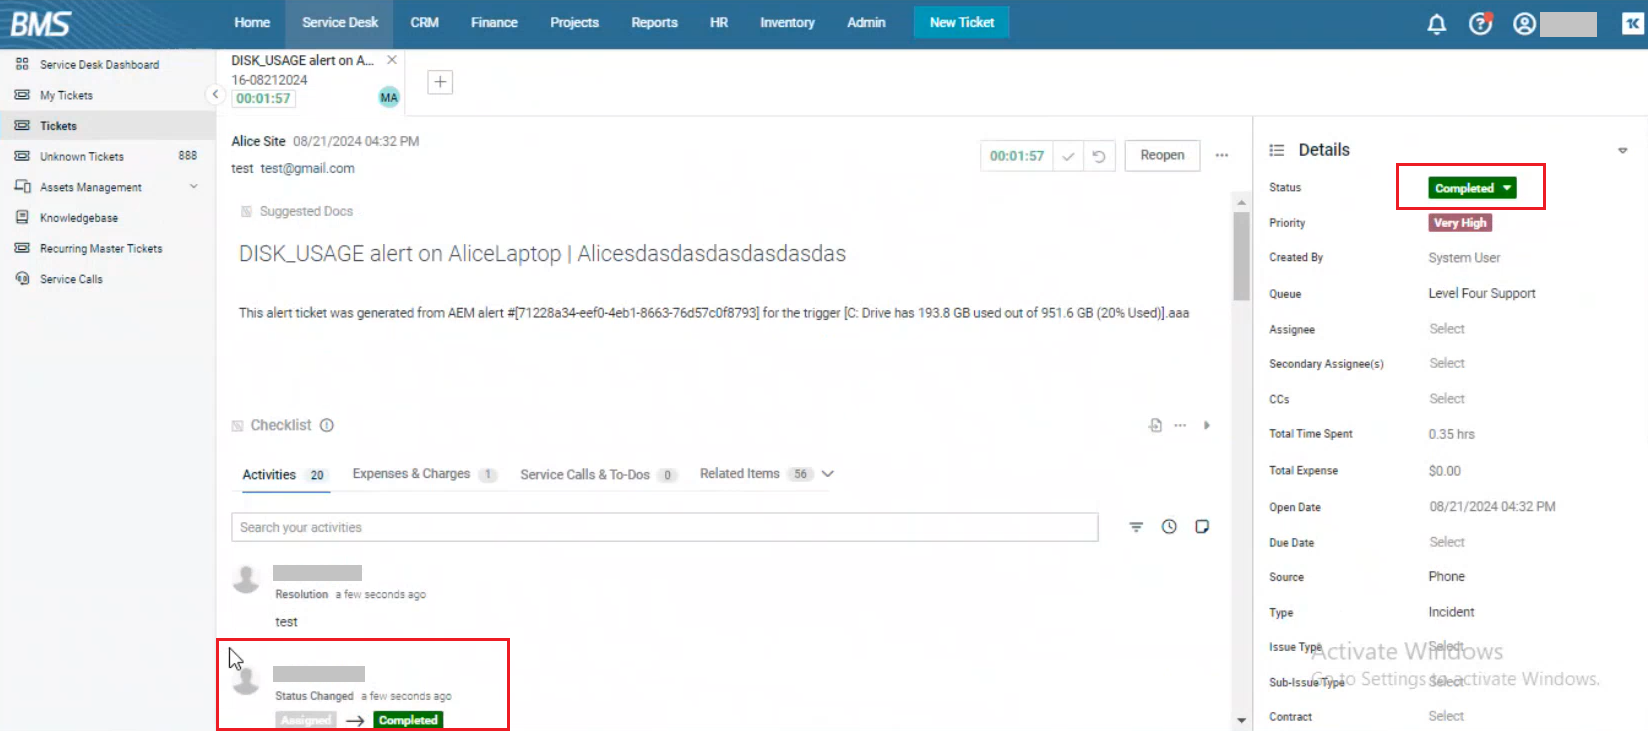Open the notifications bell
The image size is (1648, 731).
point(1436,24)
